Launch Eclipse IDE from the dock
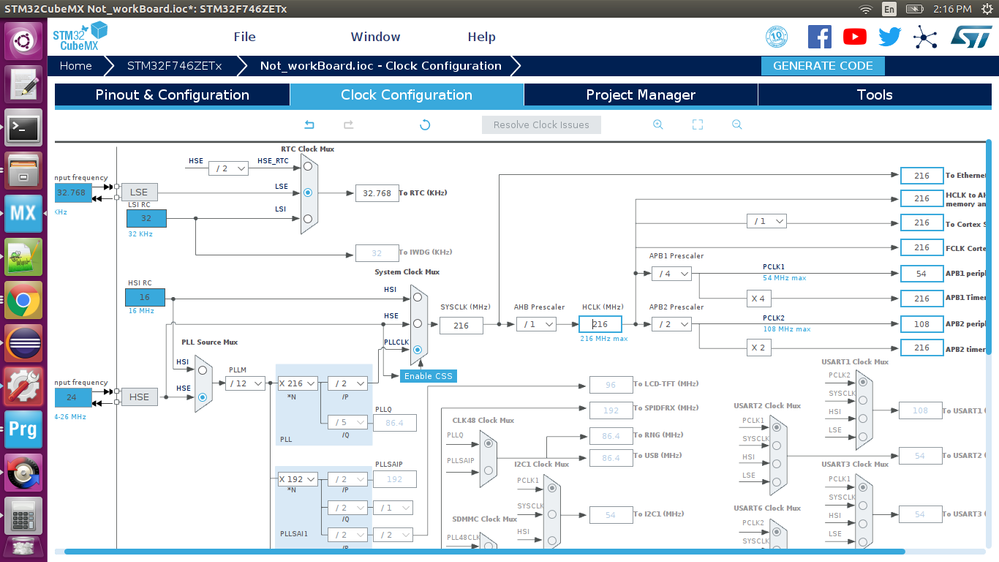The height and width of the screenshot is (562, 999). [24, 343]
